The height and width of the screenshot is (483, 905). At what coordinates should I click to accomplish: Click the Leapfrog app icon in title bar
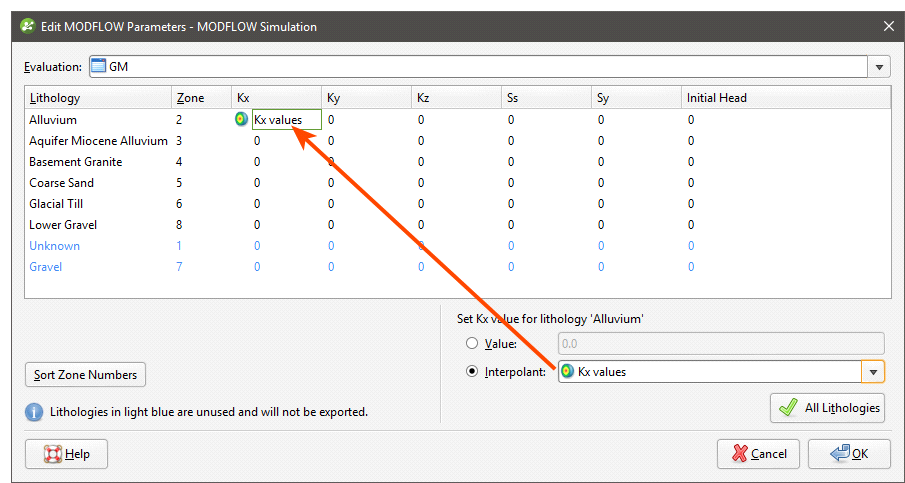27,27
